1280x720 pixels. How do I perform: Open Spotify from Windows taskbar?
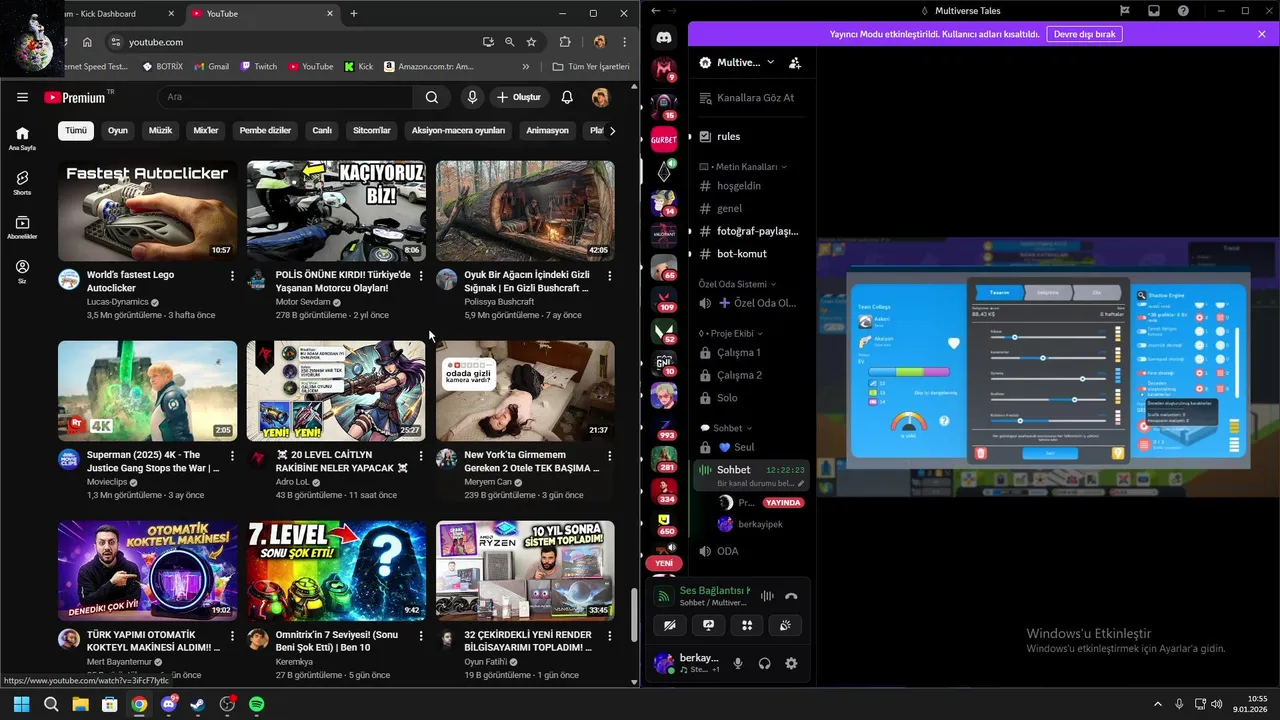[x=256, y=704]
